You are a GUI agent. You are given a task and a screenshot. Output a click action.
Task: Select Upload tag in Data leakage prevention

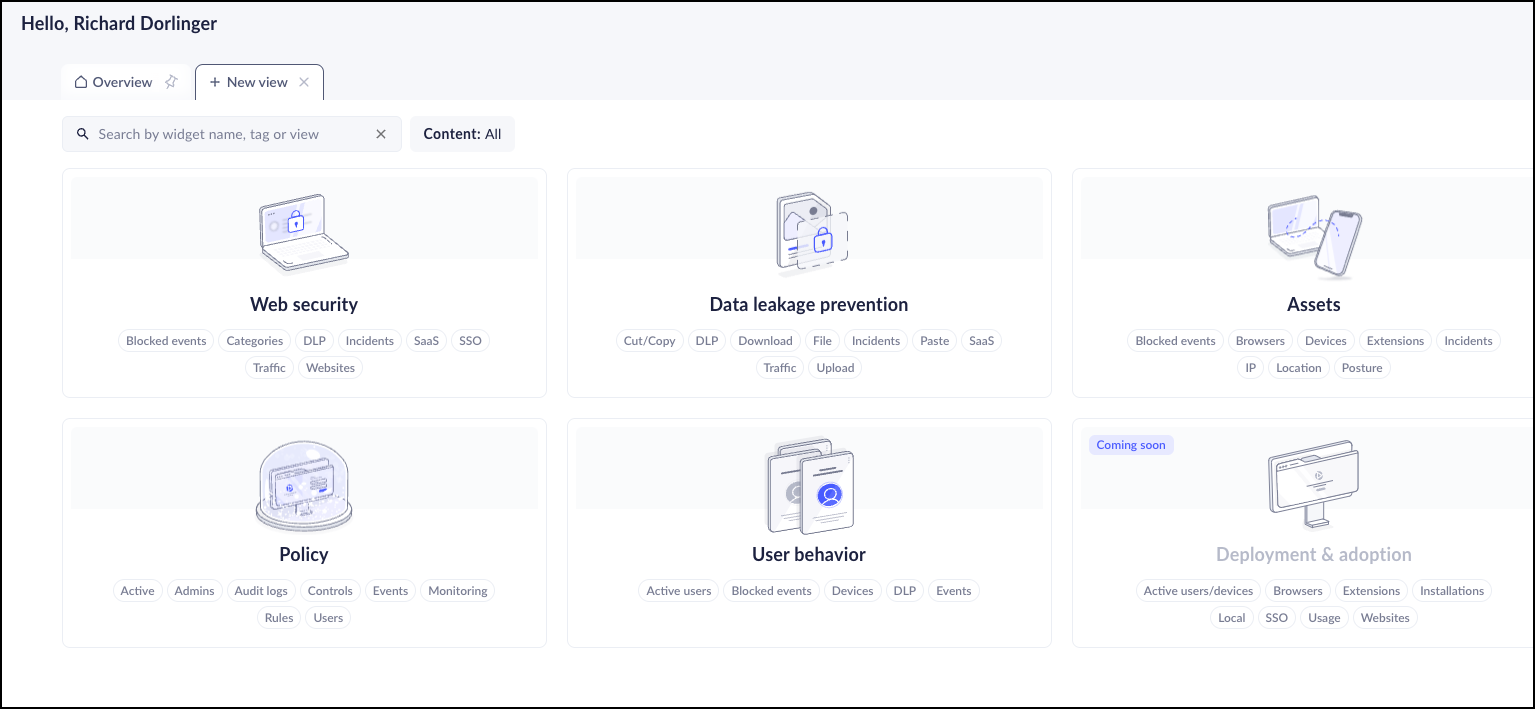836,368
